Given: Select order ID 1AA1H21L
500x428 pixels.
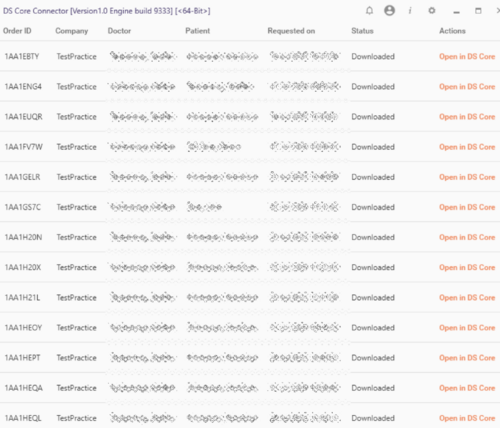Looking at the screenshot, I should [22, 298].
